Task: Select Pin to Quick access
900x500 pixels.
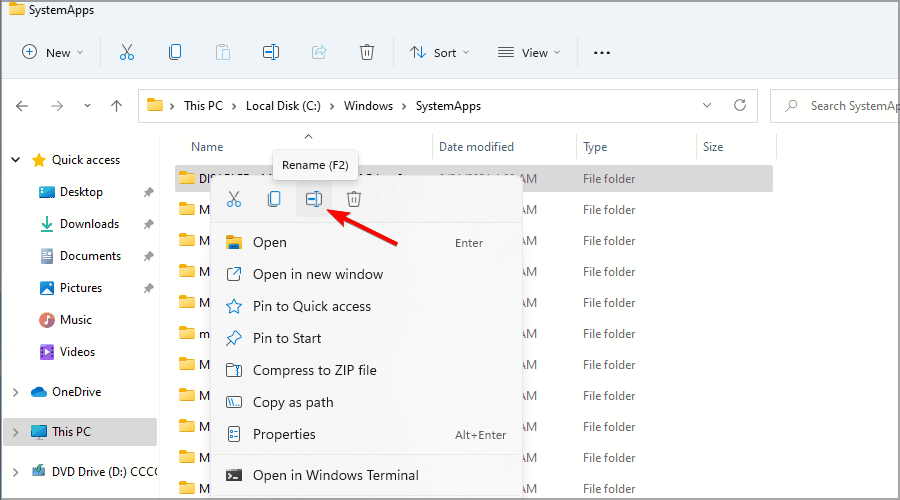Action: pyautogui.click(x=311, y=306)
